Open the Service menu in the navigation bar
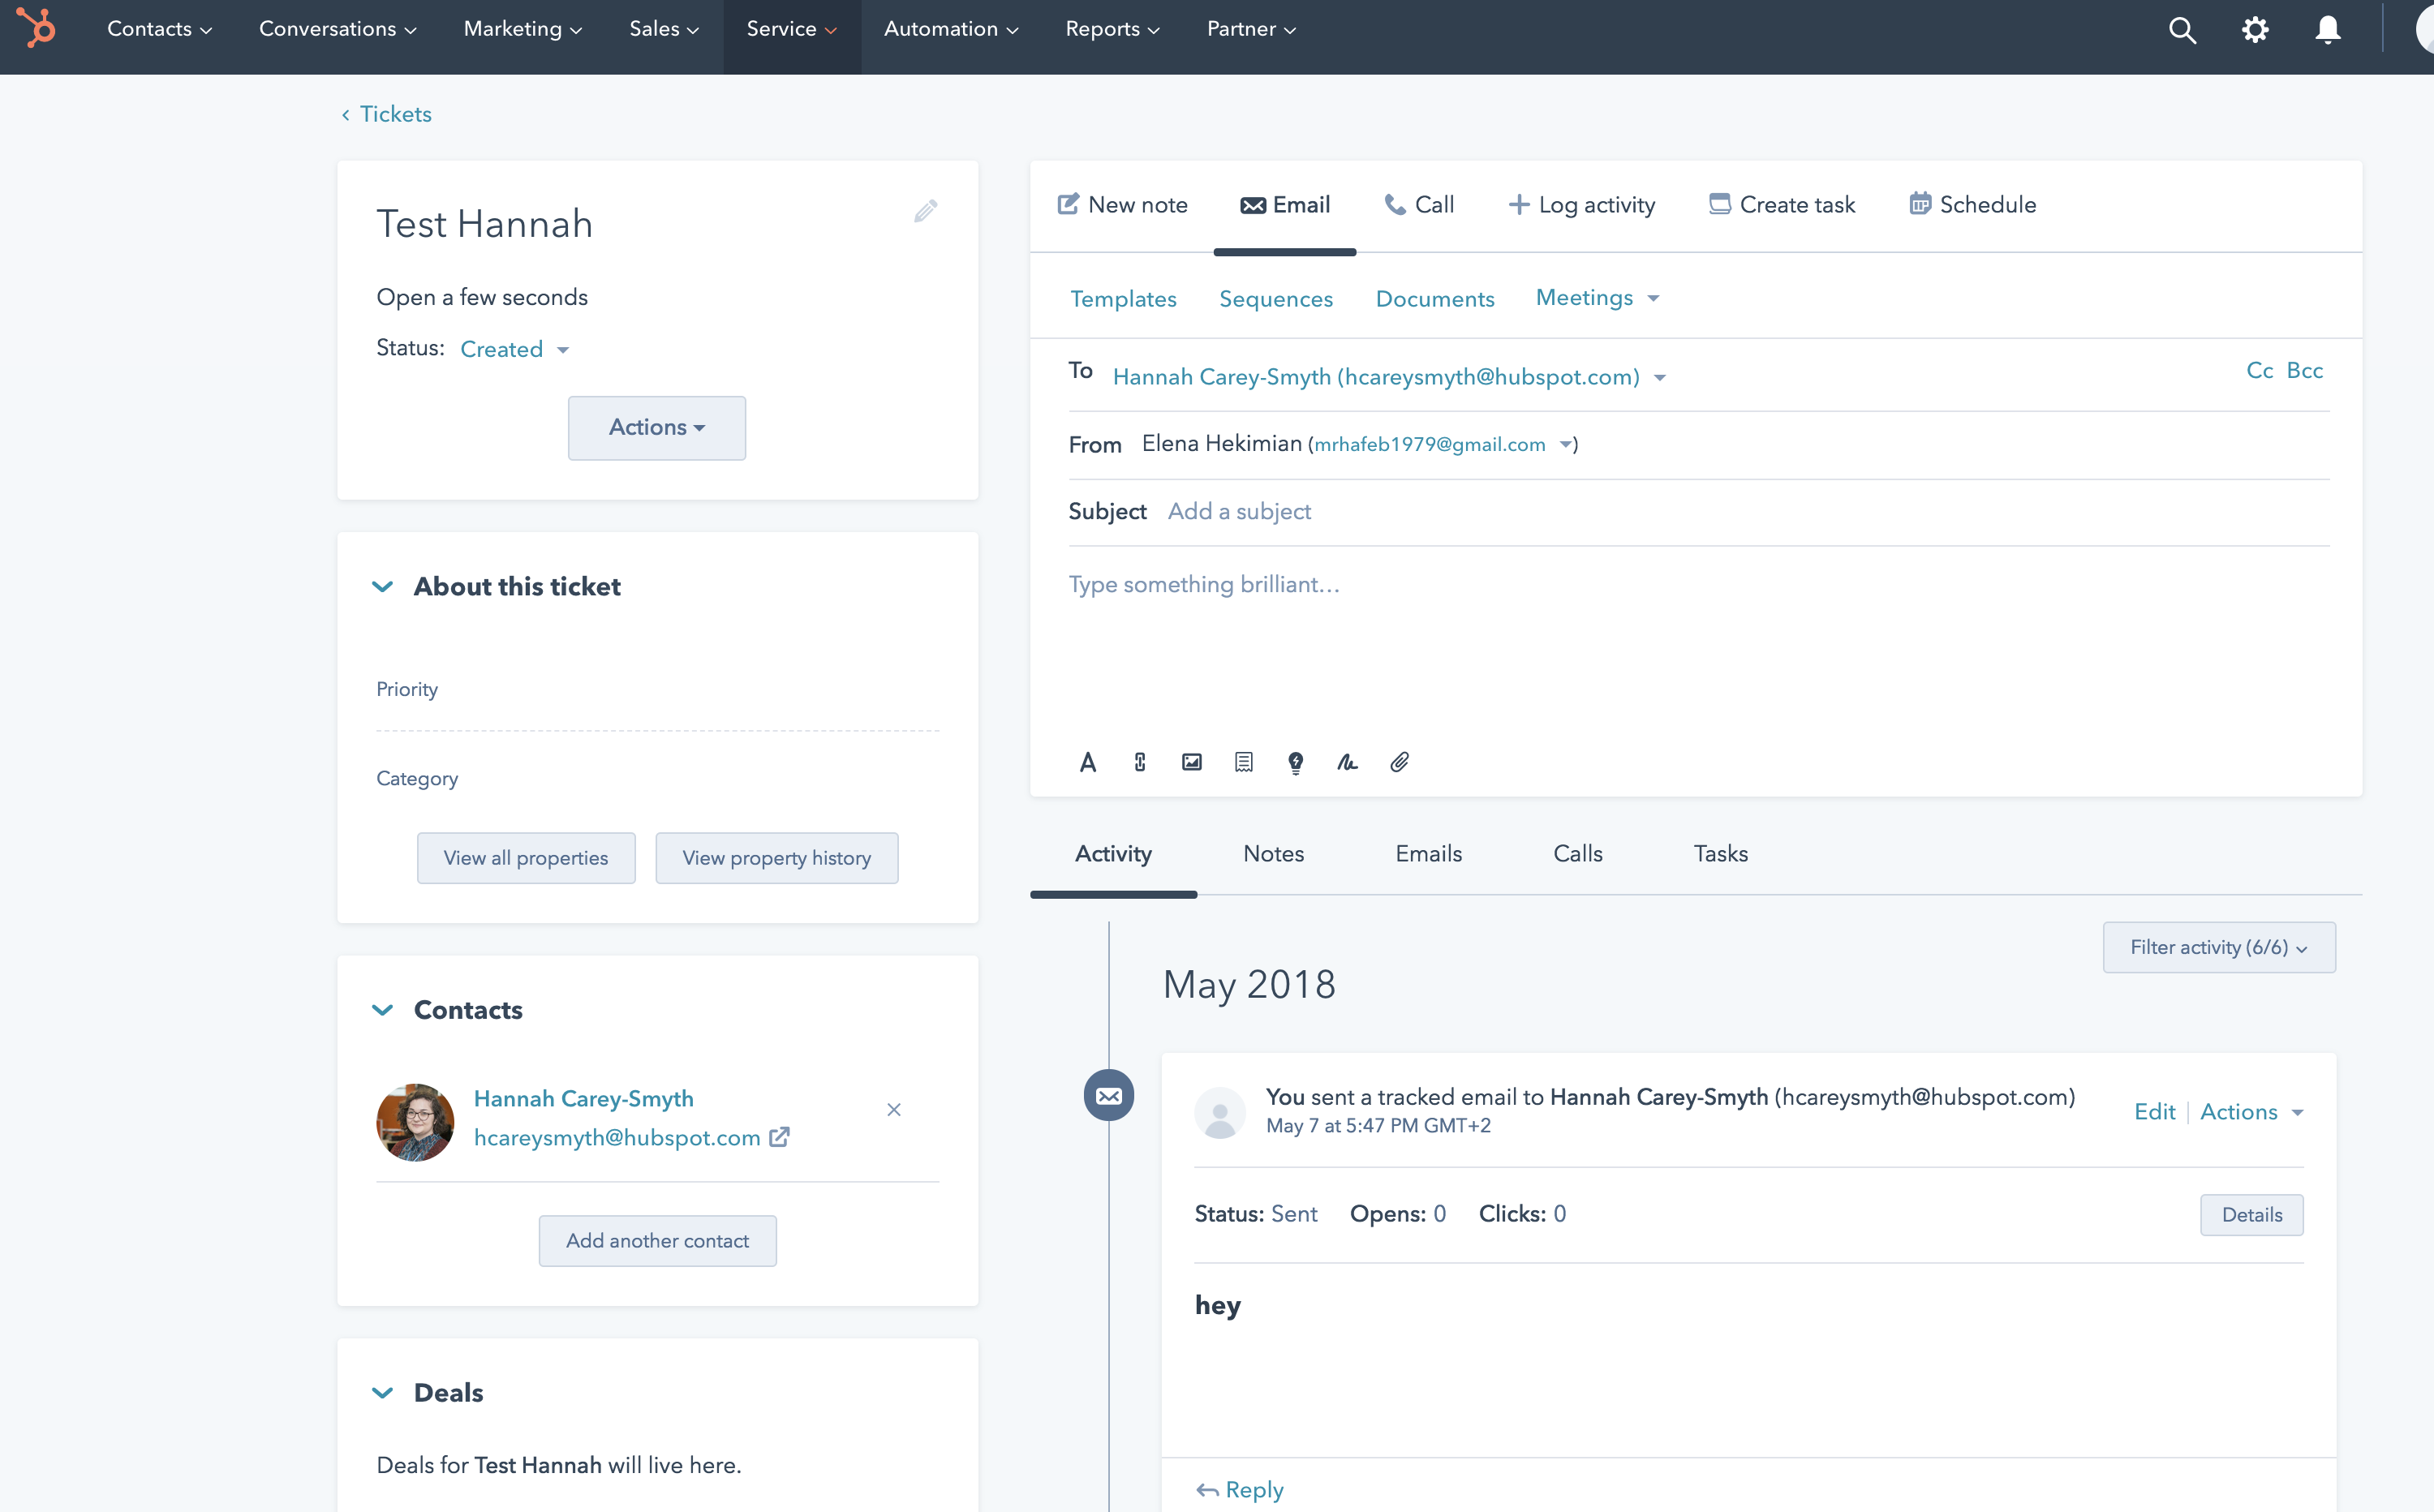 click(x=791, y=28)
